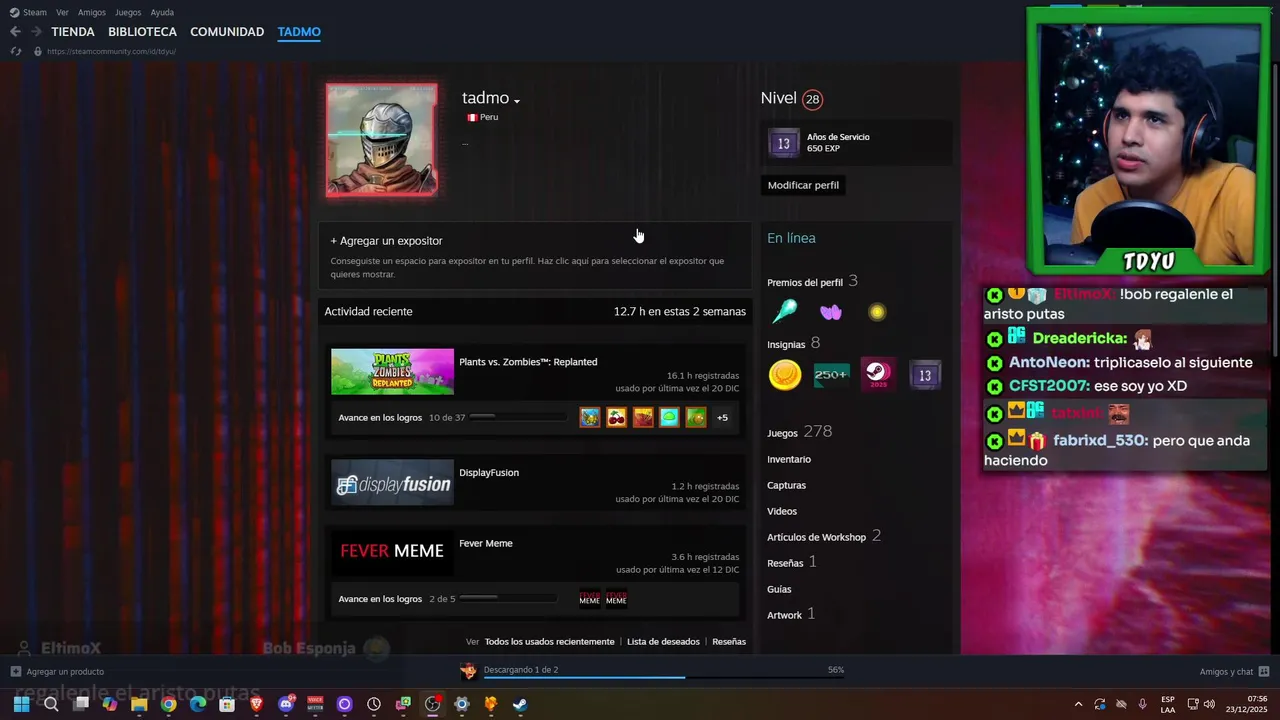Image resolution: width=1280 pixels, height=720 pixels.
Task: Open the Insignias link
Action: coord(786,344)
